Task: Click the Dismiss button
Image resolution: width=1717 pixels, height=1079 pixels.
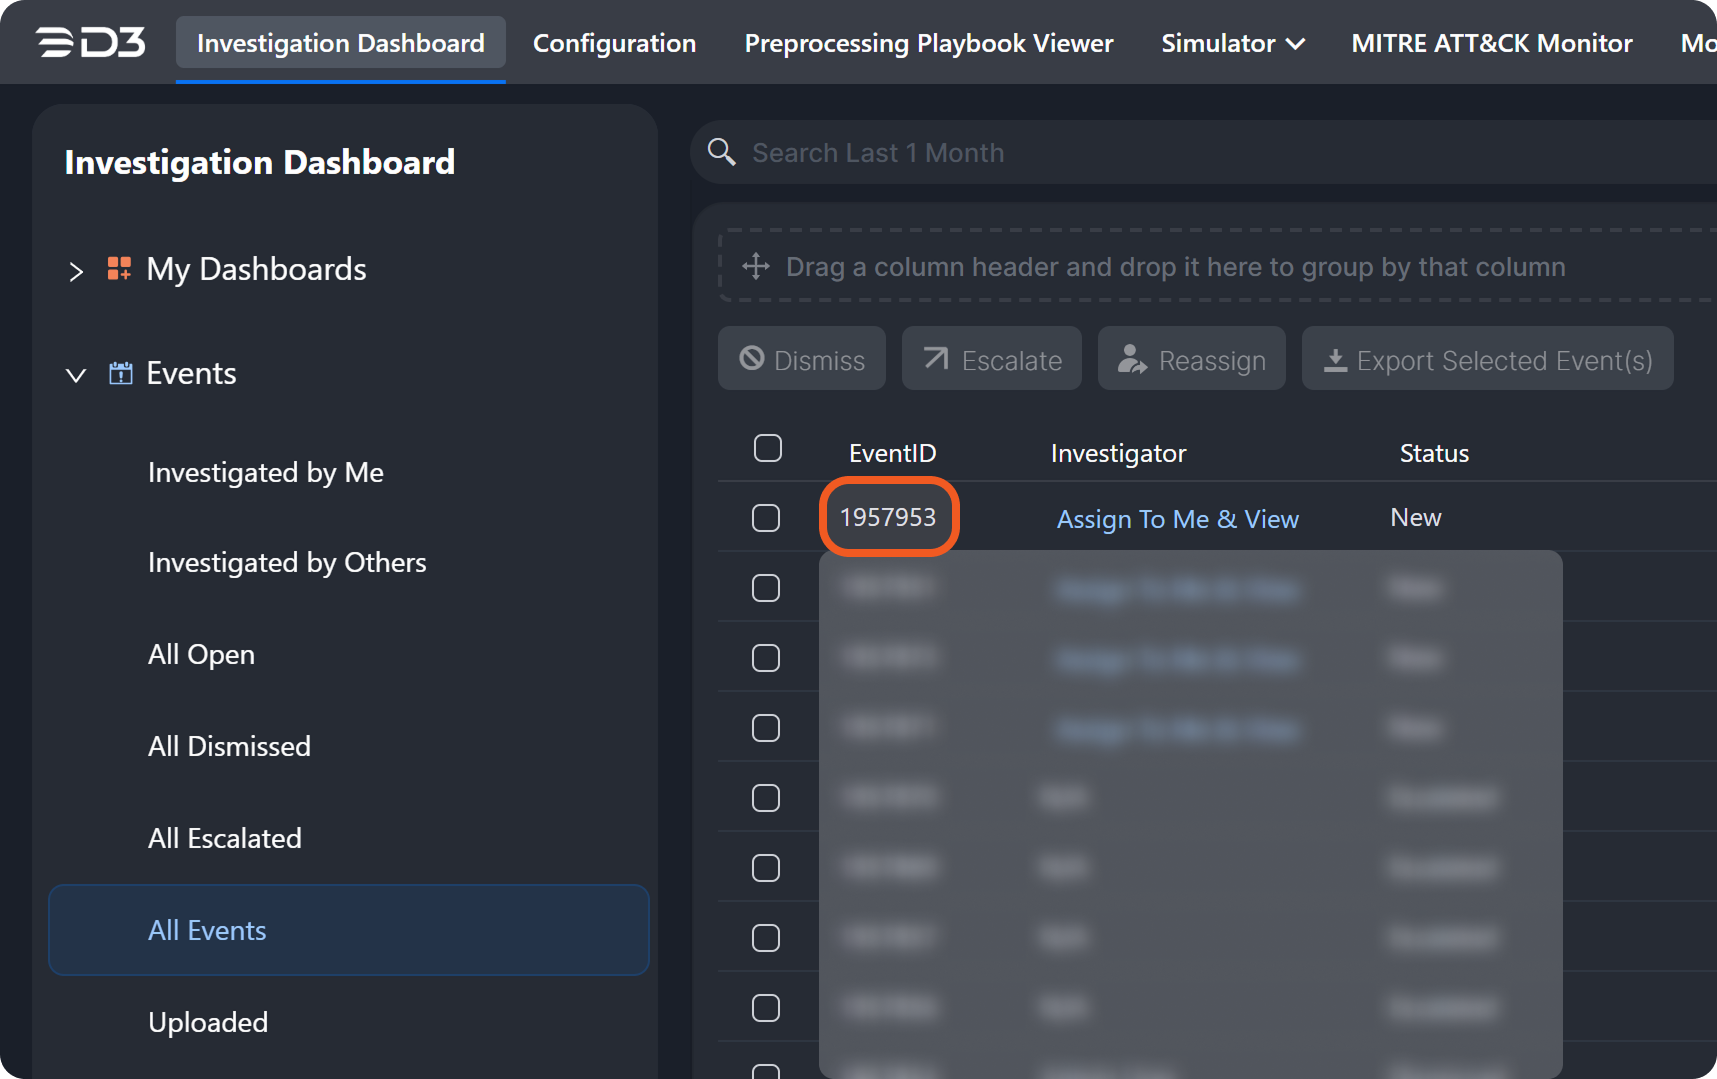Action: coord(802,359)
